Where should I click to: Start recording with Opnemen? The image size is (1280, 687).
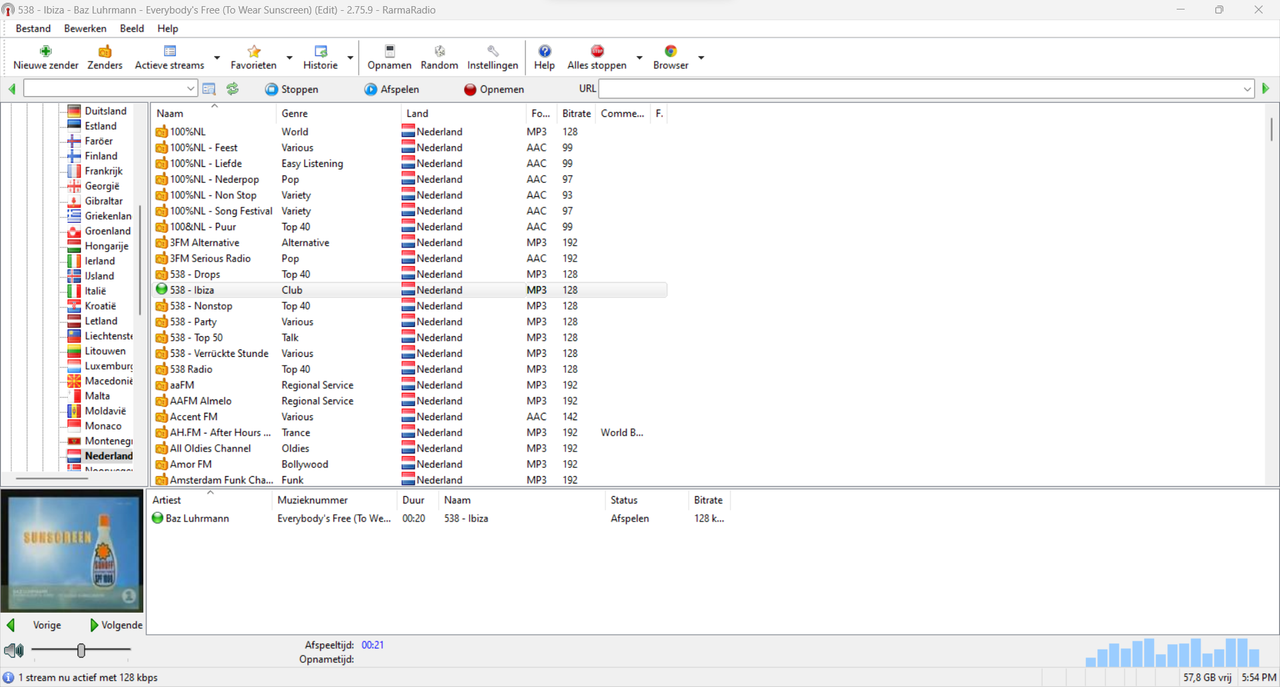(x=494, y=89)
